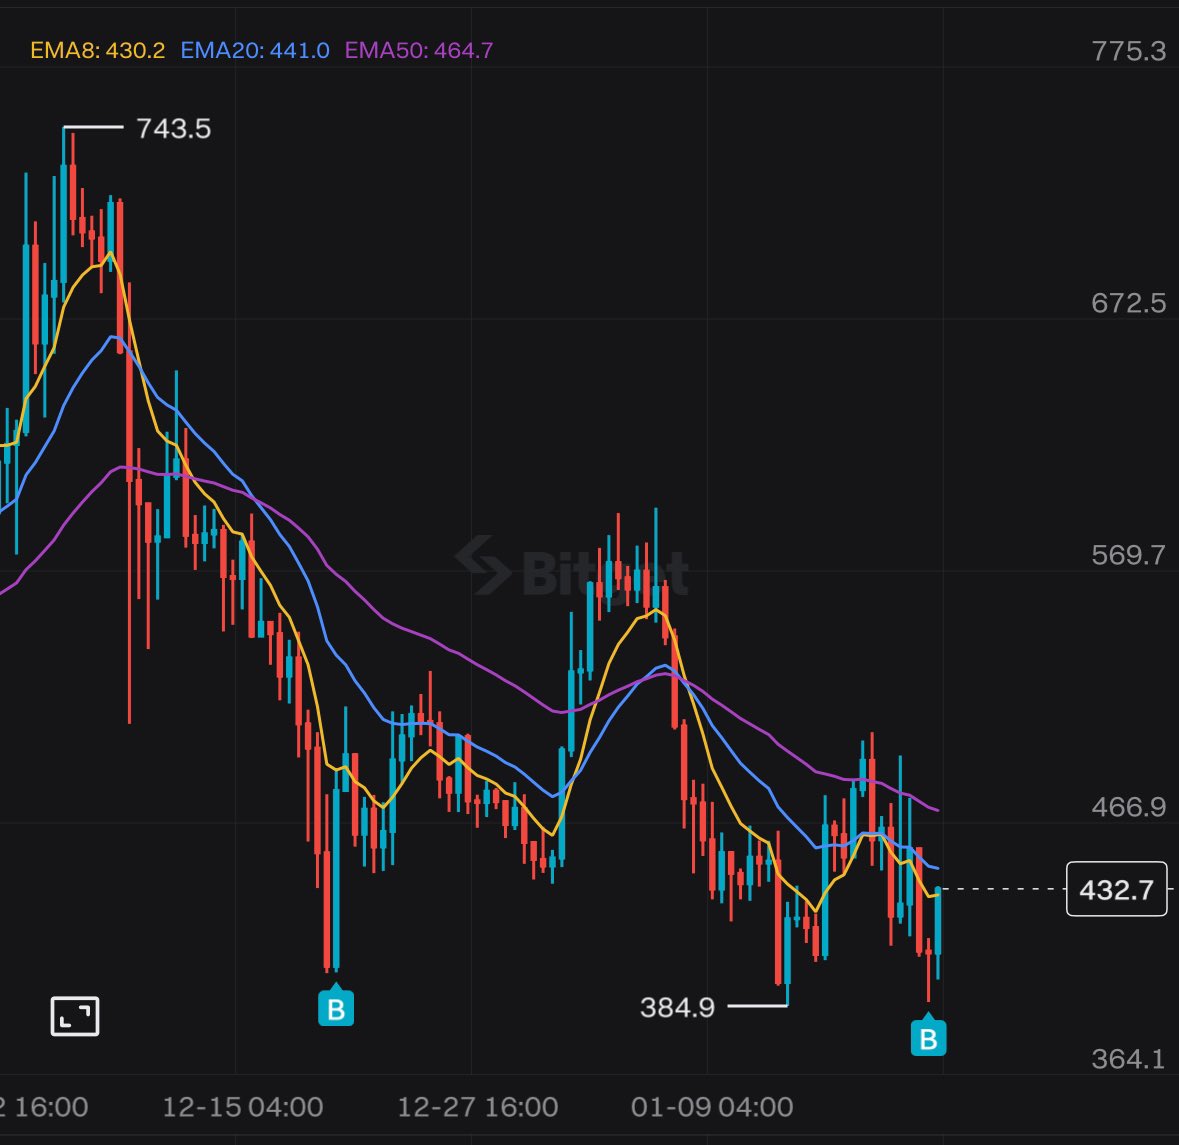Click the 466.9 price axis value
The image size is (1179, 1145).
click(x=1128, y=807)
